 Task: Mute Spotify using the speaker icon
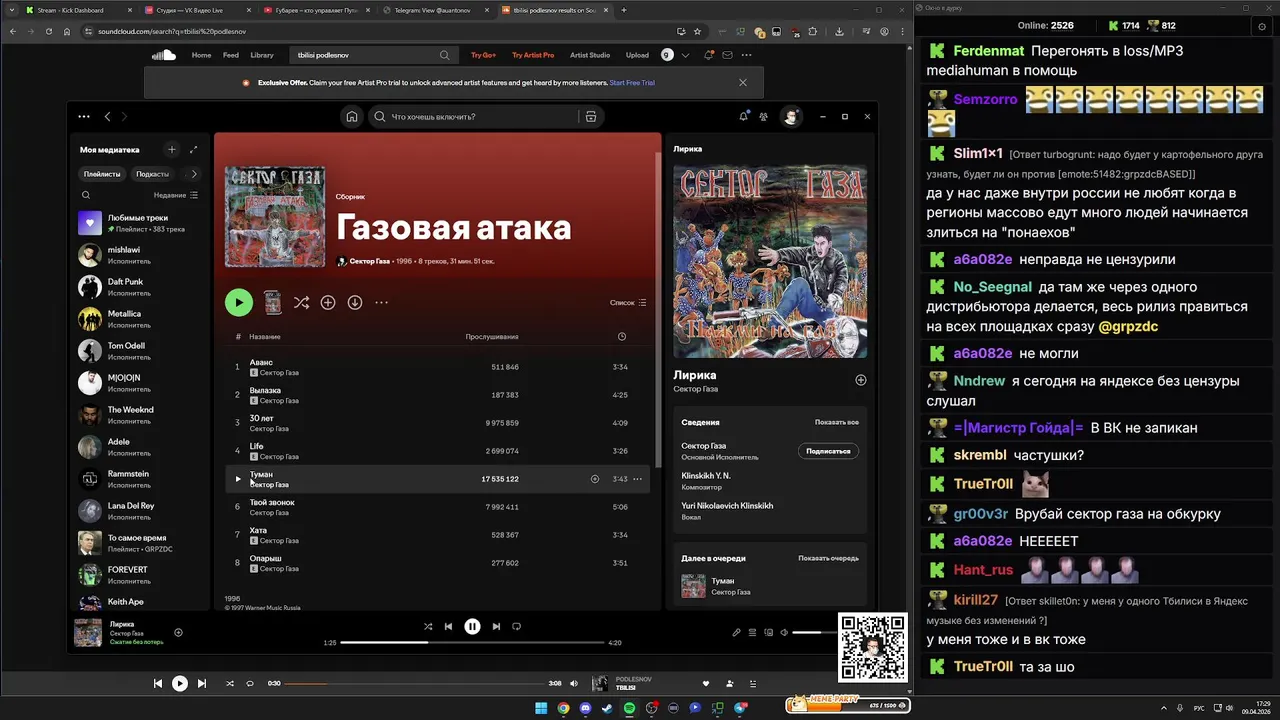(785, 632)
